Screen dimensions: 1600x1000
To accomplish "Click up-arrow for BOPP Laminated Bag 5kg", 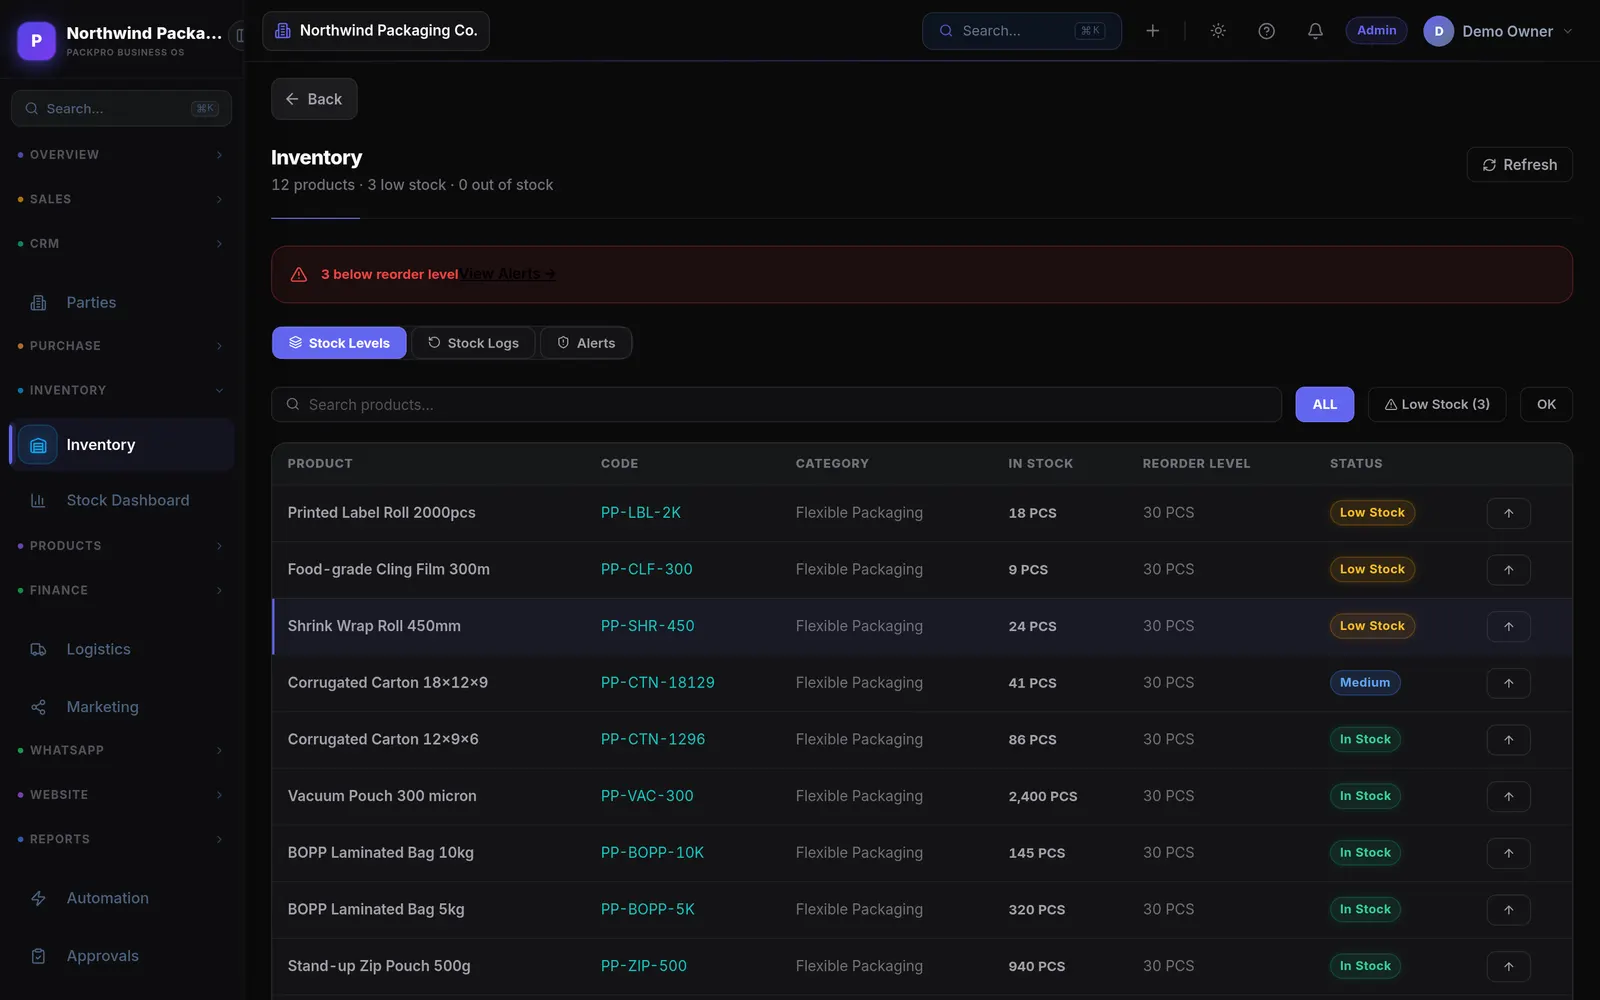I will coord(1508,910).
